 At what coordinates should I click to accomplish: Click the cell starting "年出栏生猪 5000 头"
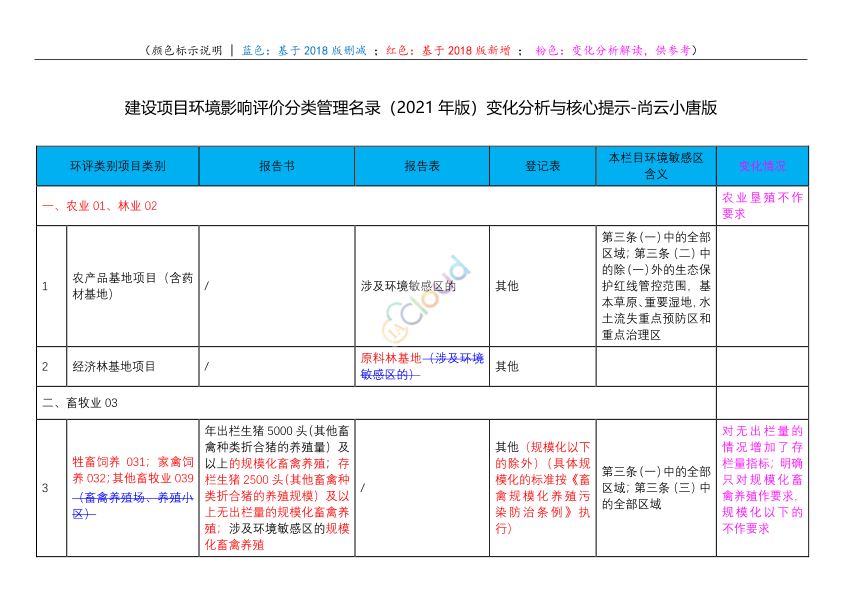click(x=277, y=488)
